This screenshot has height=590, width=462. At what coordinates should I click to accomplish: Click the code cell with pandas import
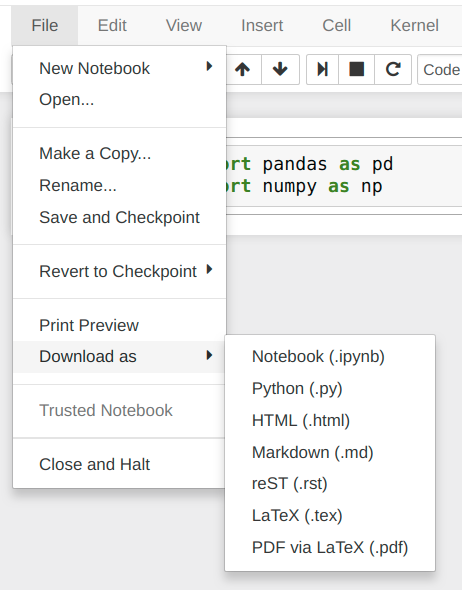click(x=344, y=175)
